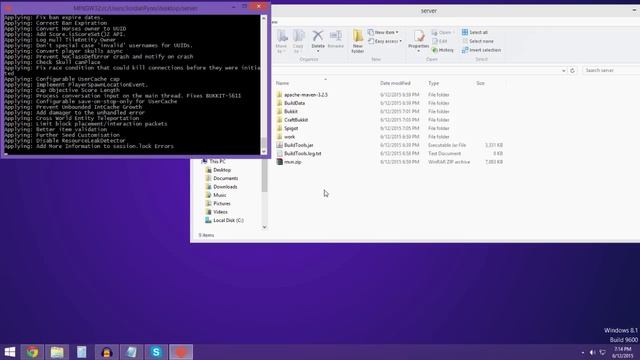Select the mvn.zip archive file

click(293, 162)
